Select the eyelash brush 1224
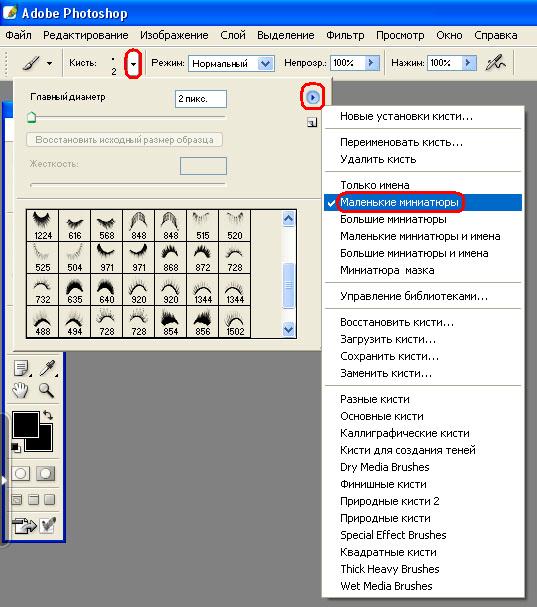This screenshot has height=607, width=537. click(43, 226)
